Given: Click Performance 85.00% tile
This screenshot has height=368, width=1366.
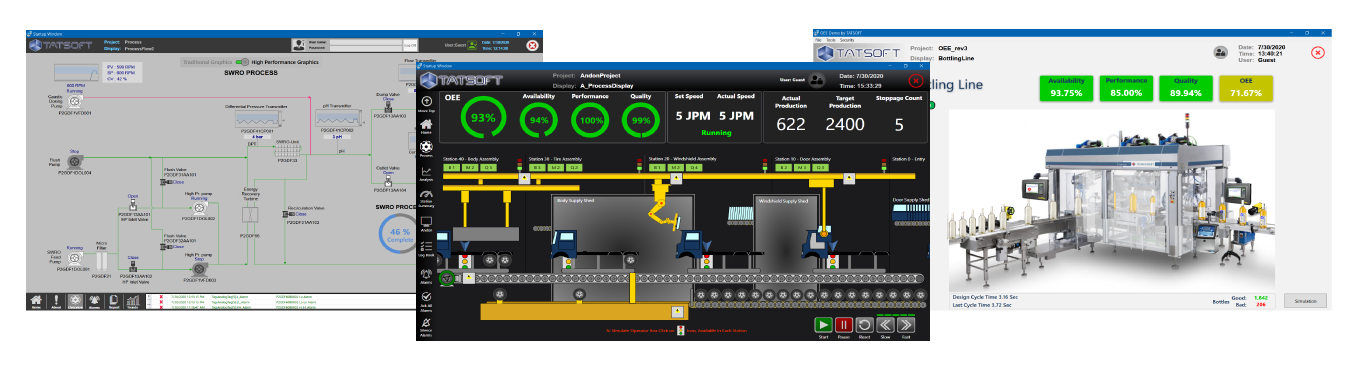Looking at the screenshot, I should pos(1125,87).
